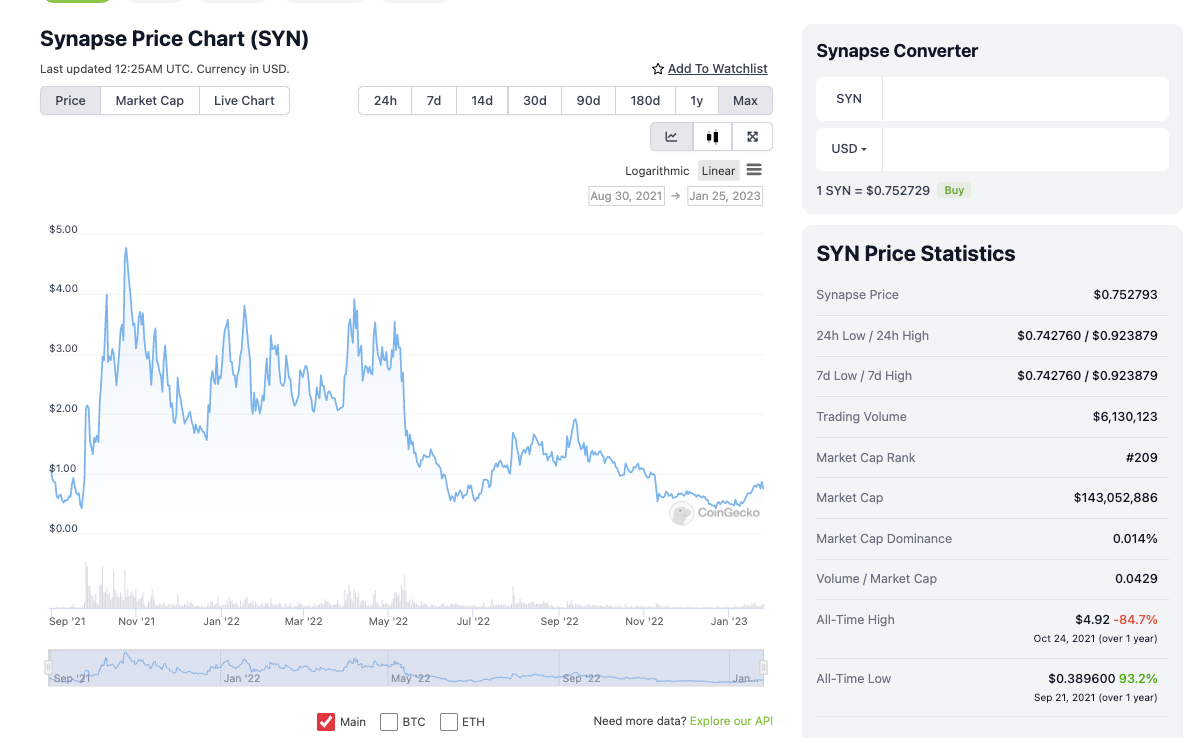The image size is (1203, 738).
Task: Click the 1 SYN = $0.752729 rate
Action: coord(873,190)
